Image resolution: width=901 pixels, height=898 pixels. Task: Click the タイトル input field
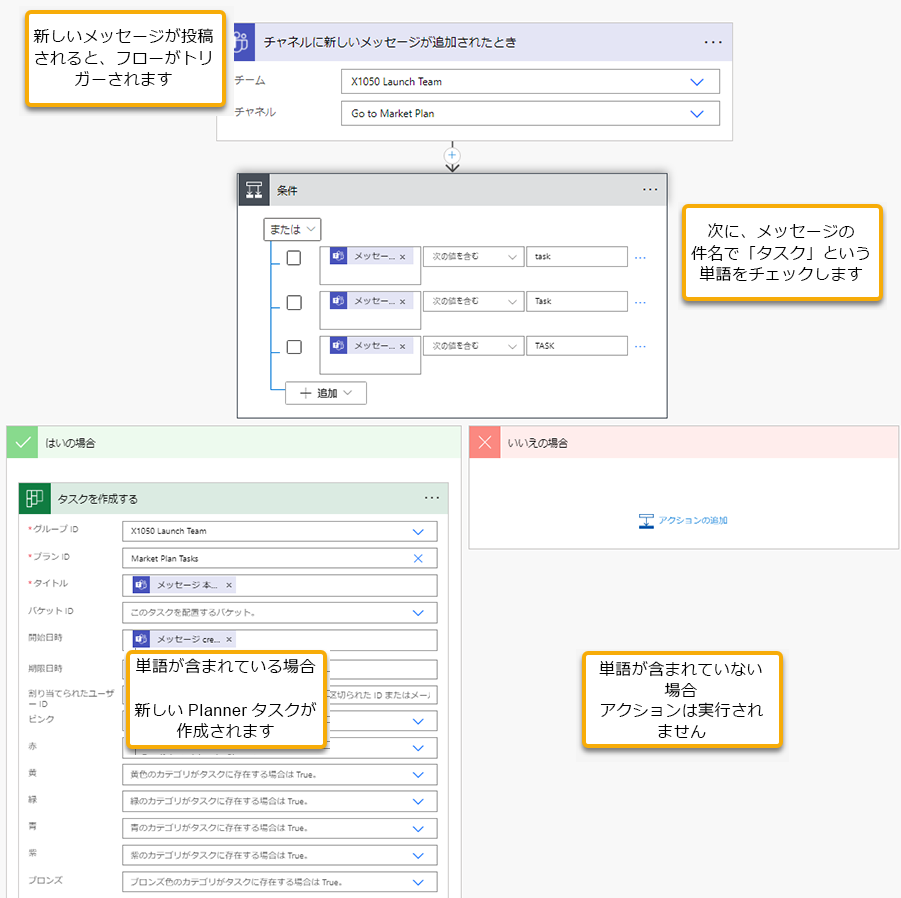pyautogui.click(x=279, y=585)
